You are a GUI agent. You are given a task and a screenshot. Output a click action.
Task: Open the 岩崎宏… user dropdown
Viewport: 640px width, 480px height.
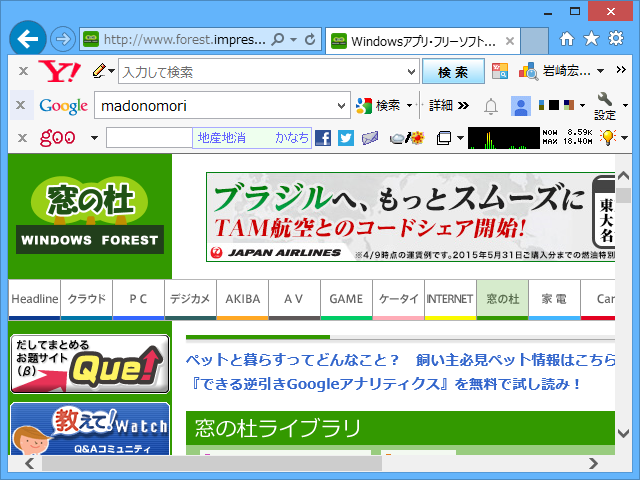(600, 71)
